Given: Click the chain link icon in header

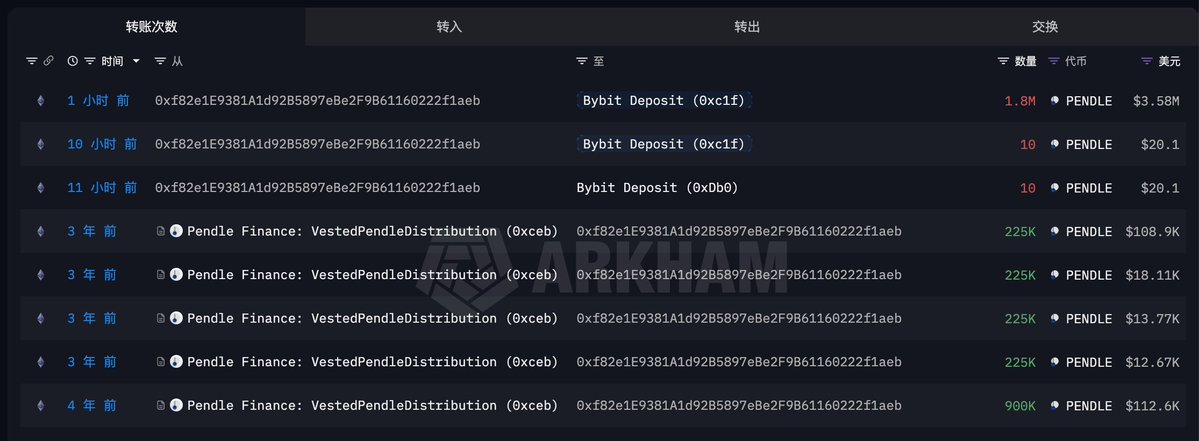Looking at the screenshot, I should (x=48, y=62).
